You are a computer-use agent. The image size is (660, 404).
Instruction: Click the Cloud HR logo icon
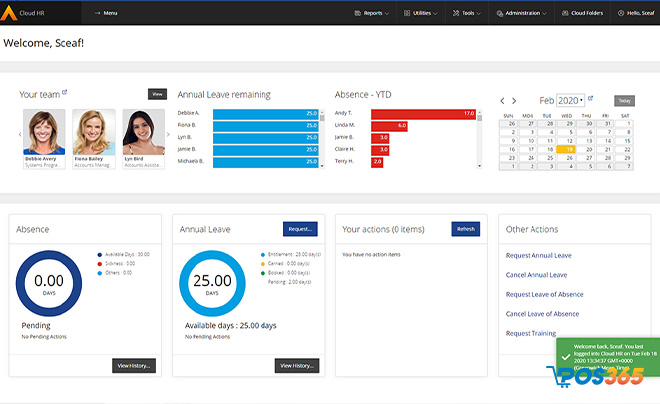8,13
